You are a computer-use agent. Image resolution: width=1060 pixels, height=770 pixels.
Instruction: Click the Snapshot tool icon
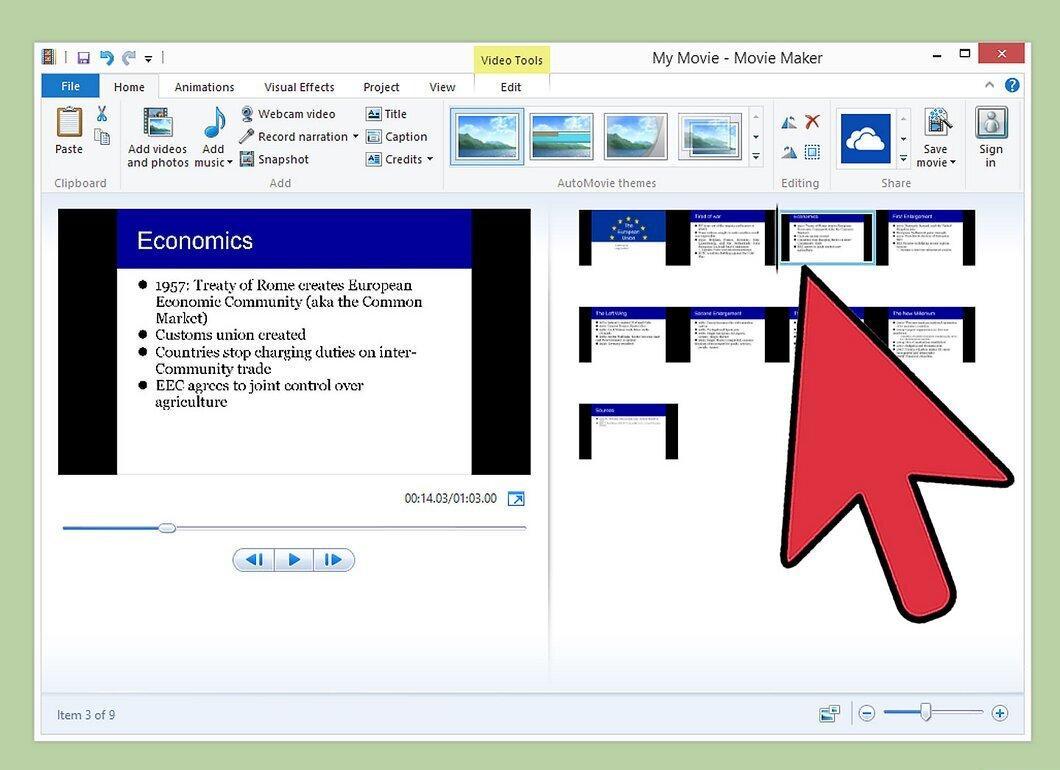pos(247,159)
